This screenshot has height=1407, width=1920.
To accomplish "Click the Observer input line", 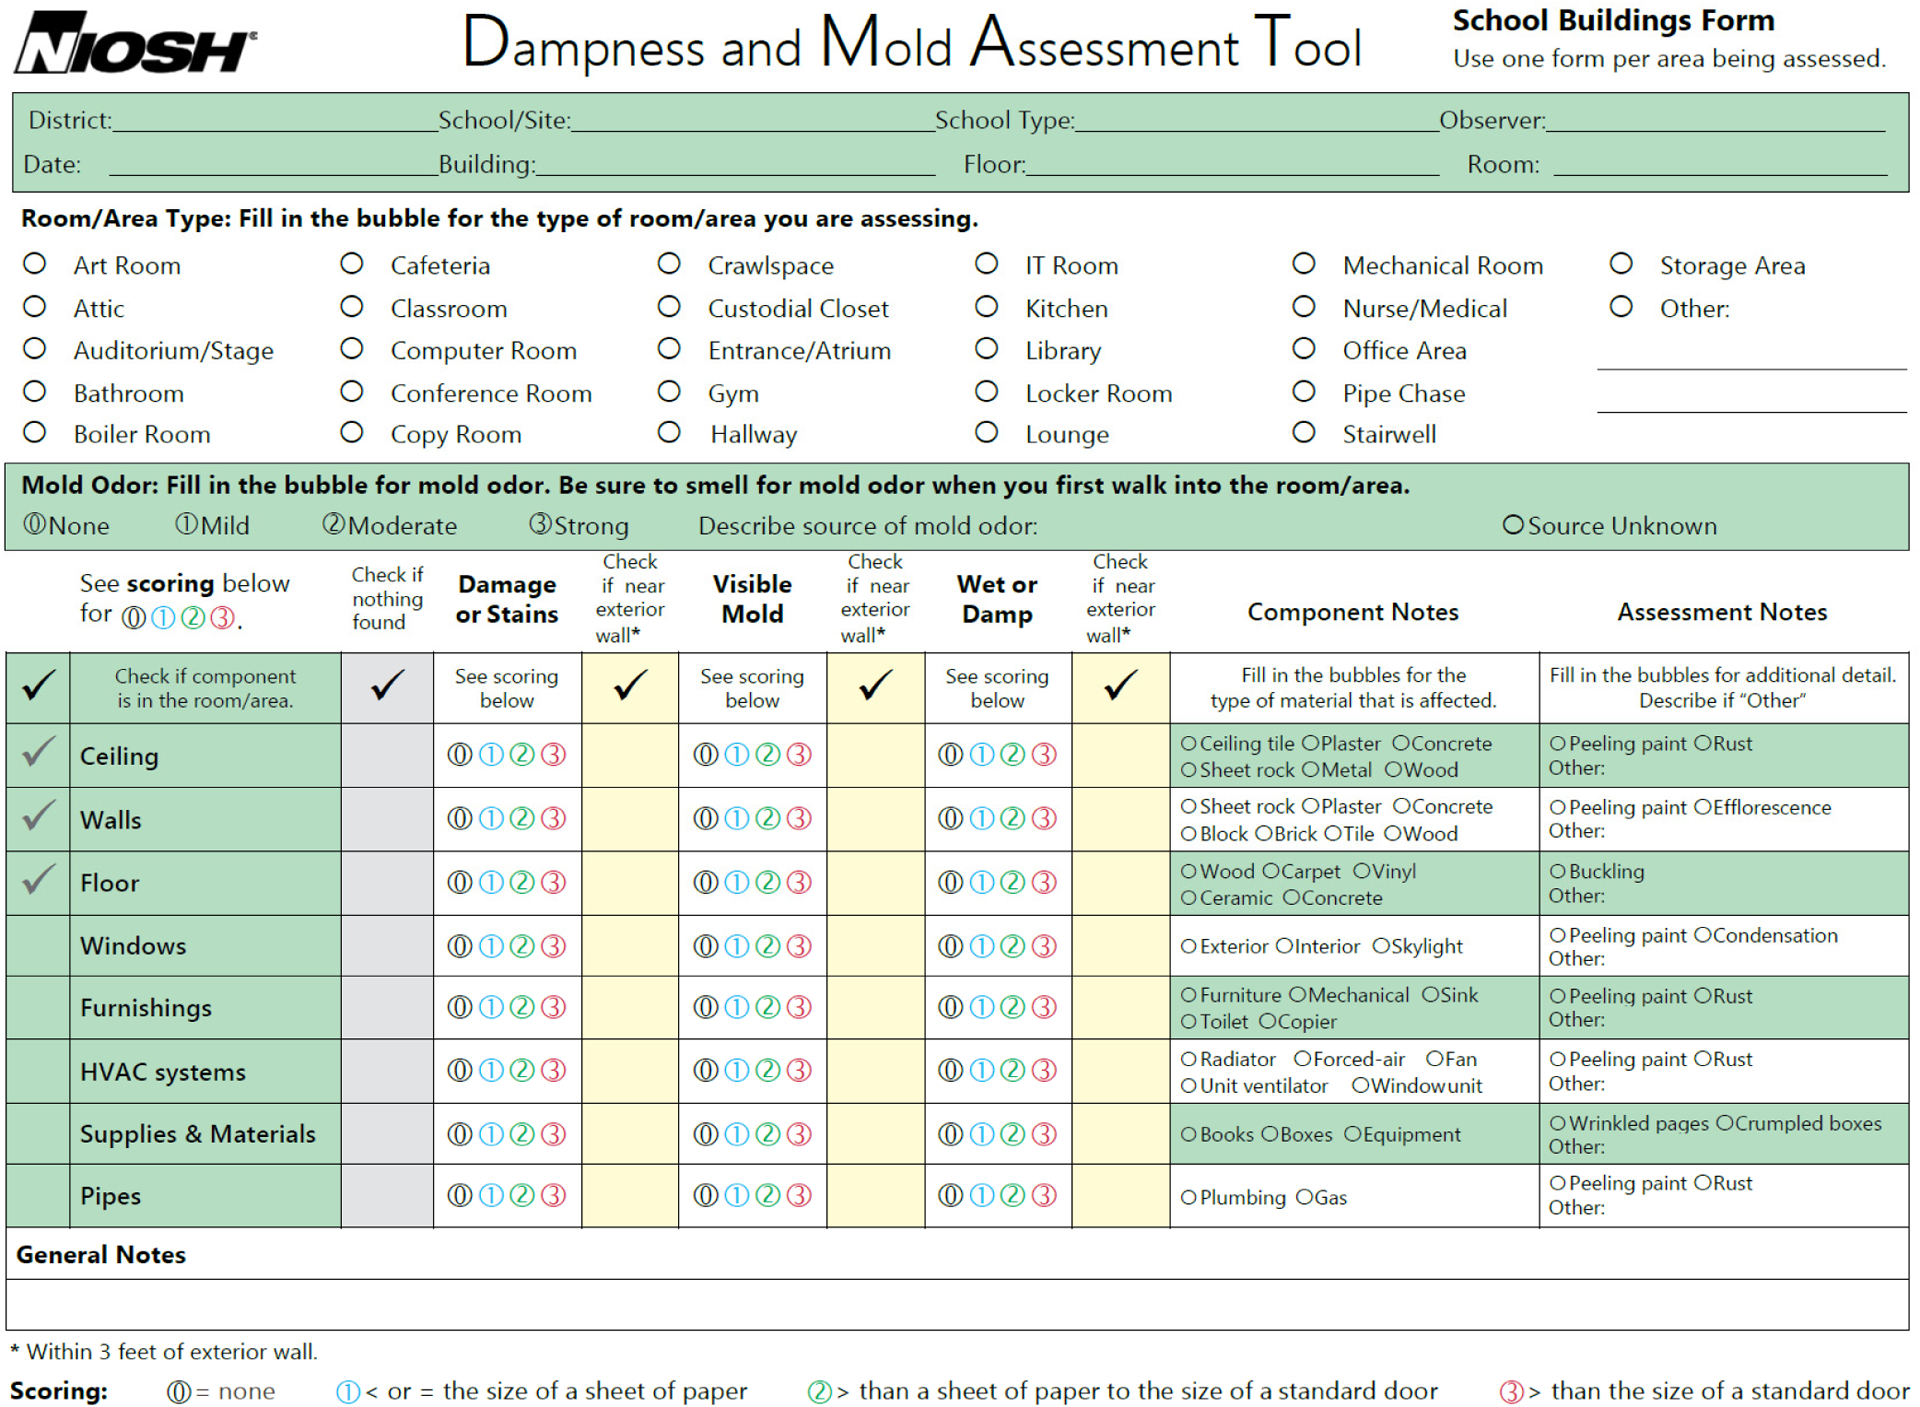I will coord(1715,121).
